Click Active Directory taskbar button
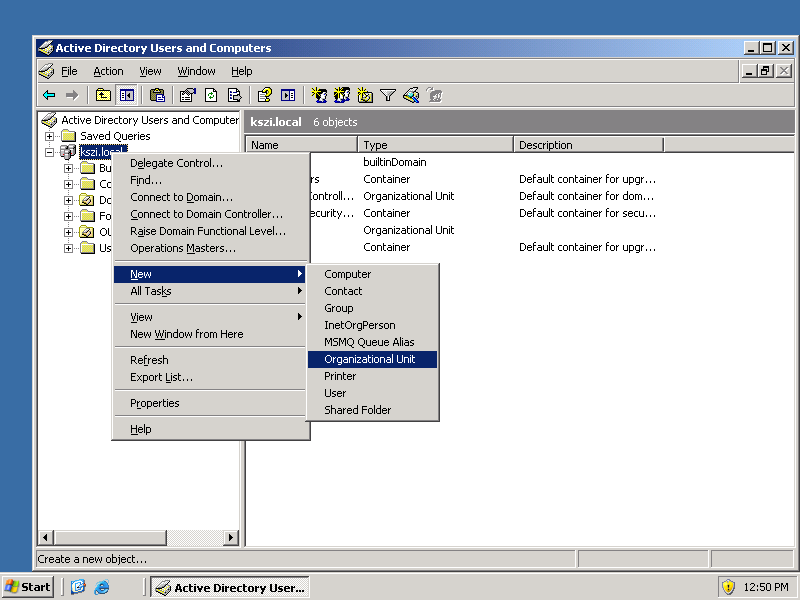This screenshot has height=600, width=800. point(229,587)
